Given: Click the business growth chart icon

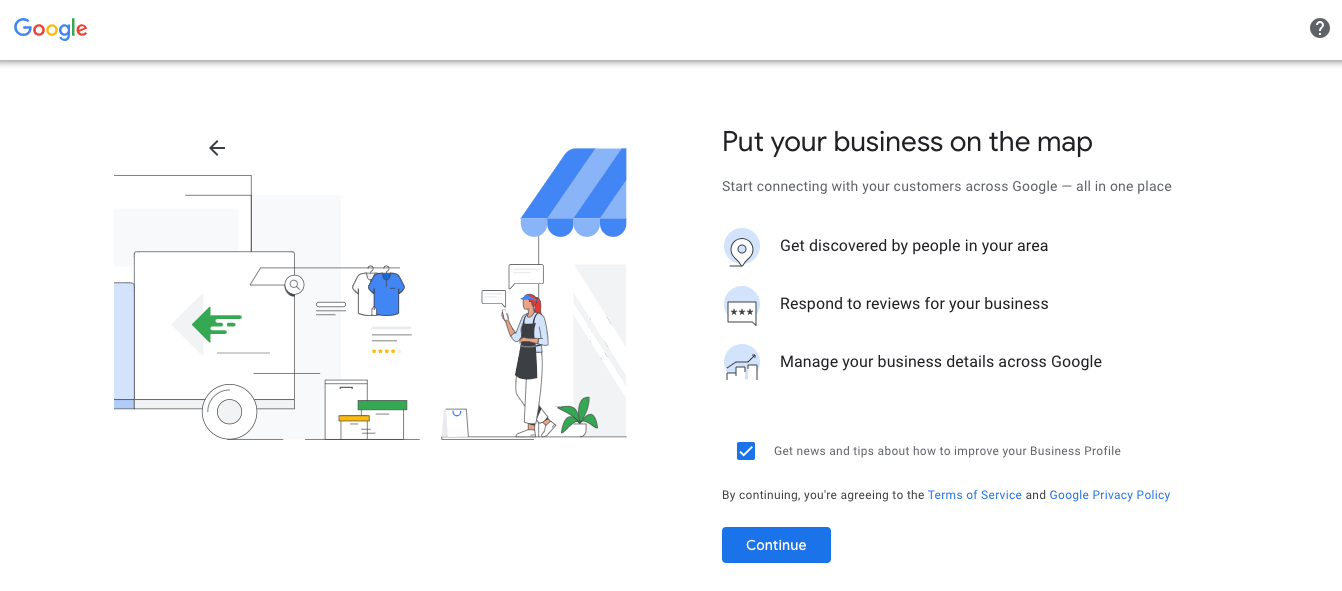Looking at the screenshot, I should point(741,363).
